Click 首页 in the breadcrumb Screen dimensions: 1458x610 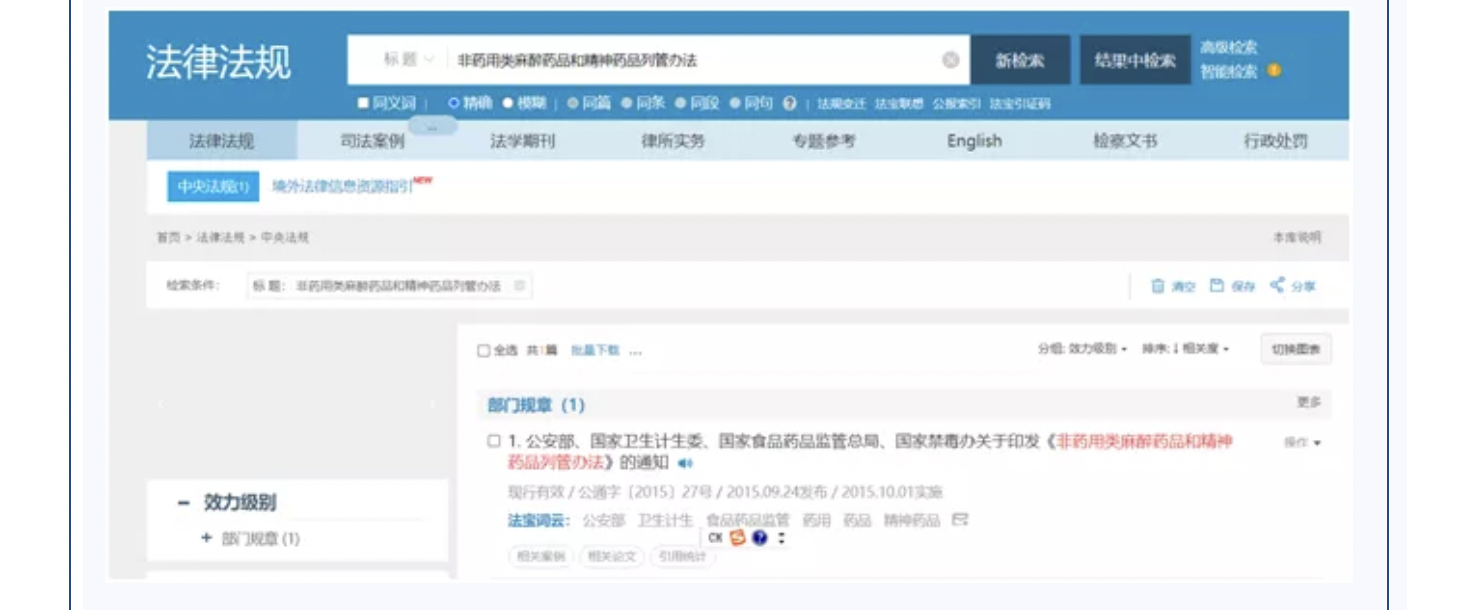point(168,237)
